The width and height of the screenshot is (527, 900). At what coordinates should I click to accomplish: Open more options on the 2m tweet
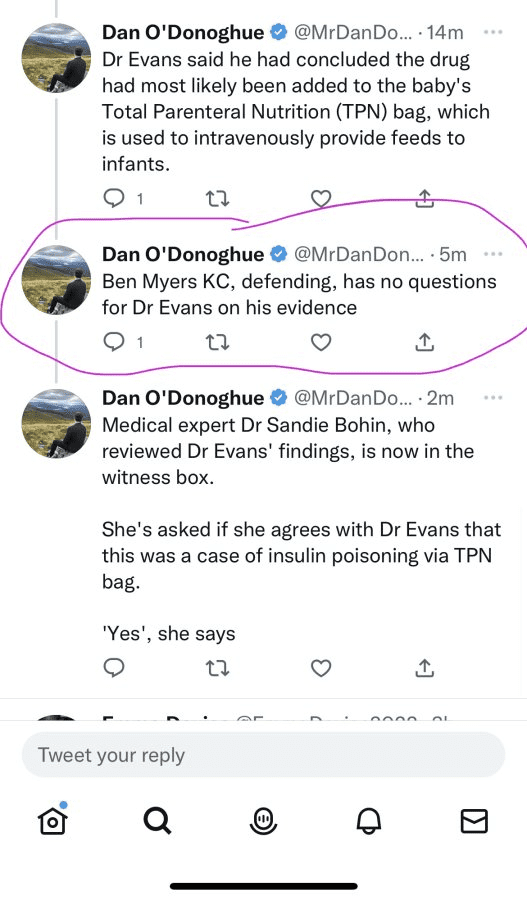point(493,397)
